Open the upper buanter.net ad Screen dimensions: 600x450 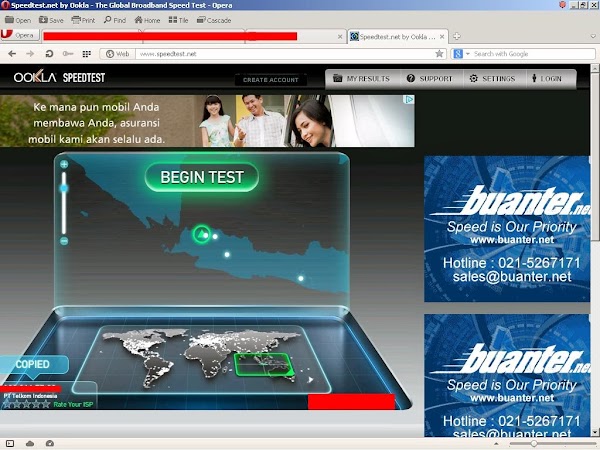pos(507,228)
